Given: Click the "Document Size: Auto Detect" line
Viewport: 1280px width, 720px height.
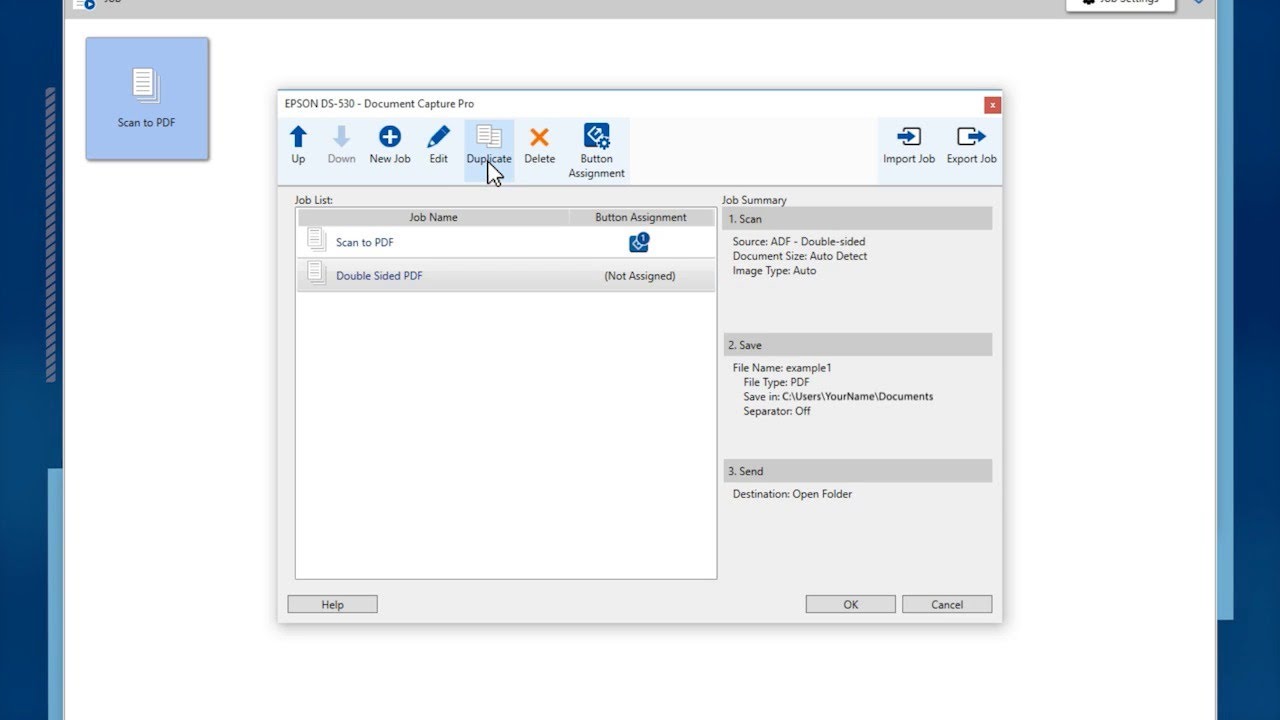Looking at the screenshot, I should (800, 256).
